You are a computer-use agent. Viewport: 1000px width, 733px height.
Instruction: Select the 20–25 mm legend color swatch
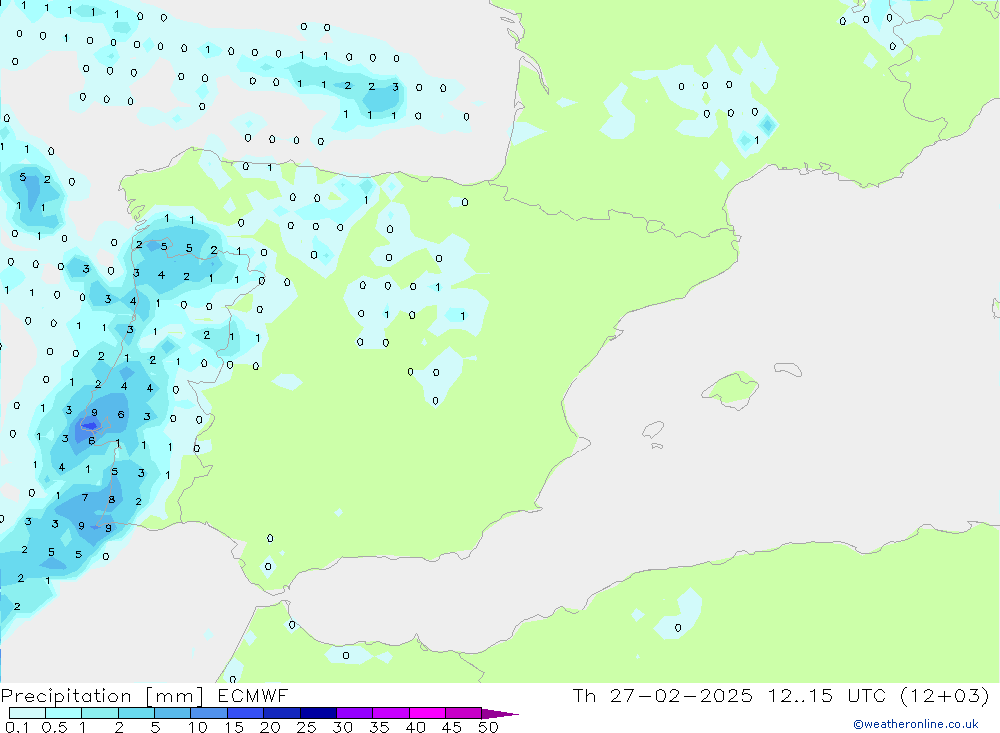(281, 713)
